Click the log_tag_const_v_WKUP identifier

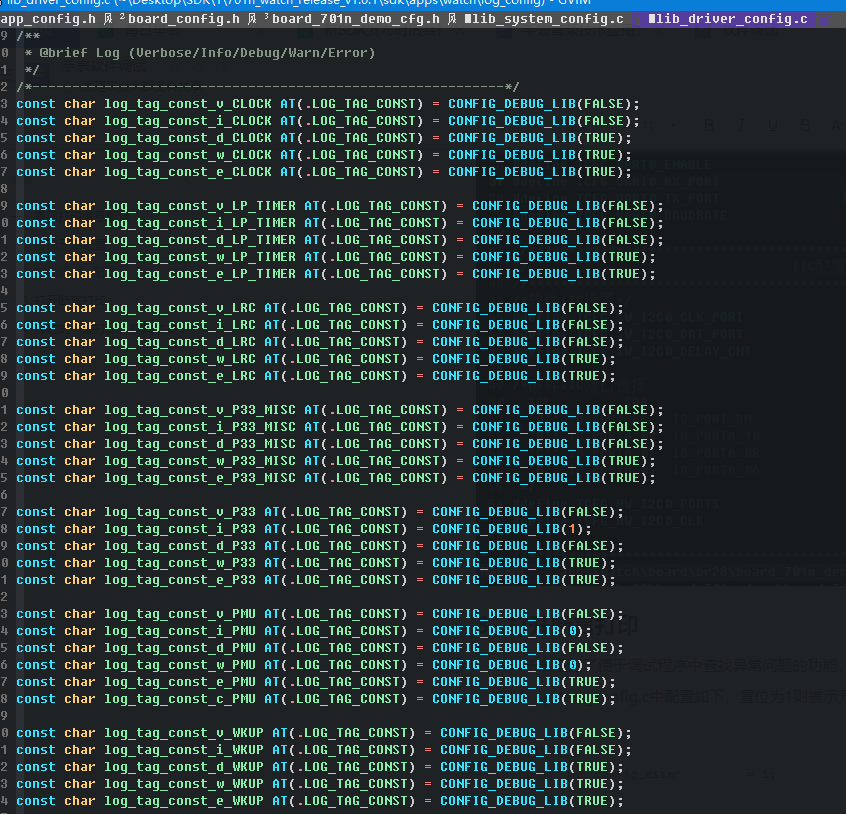pos(184,733)
